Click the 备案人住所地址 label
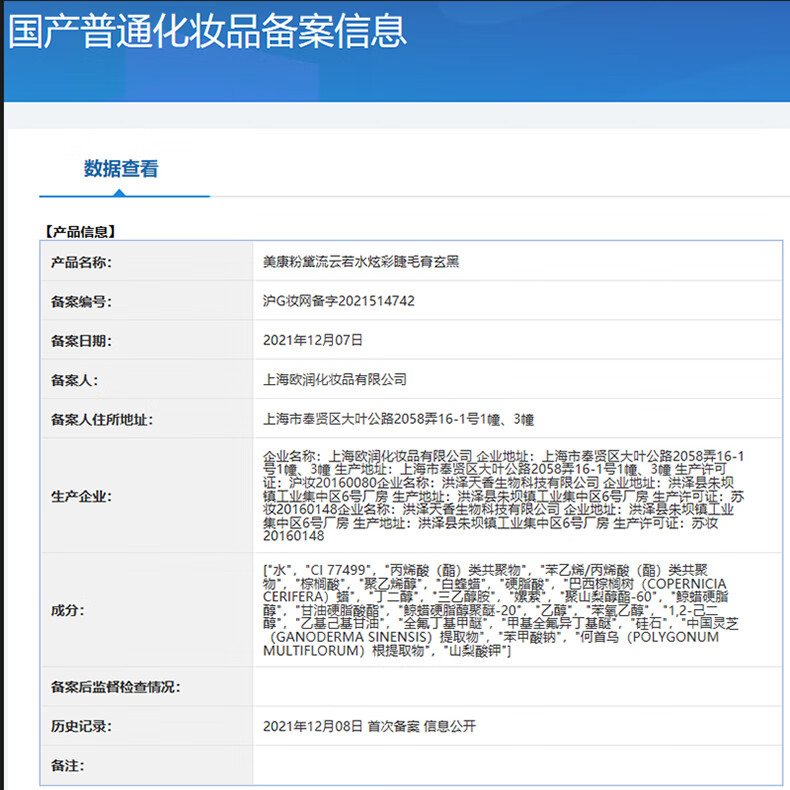 [x=101, y=419]
